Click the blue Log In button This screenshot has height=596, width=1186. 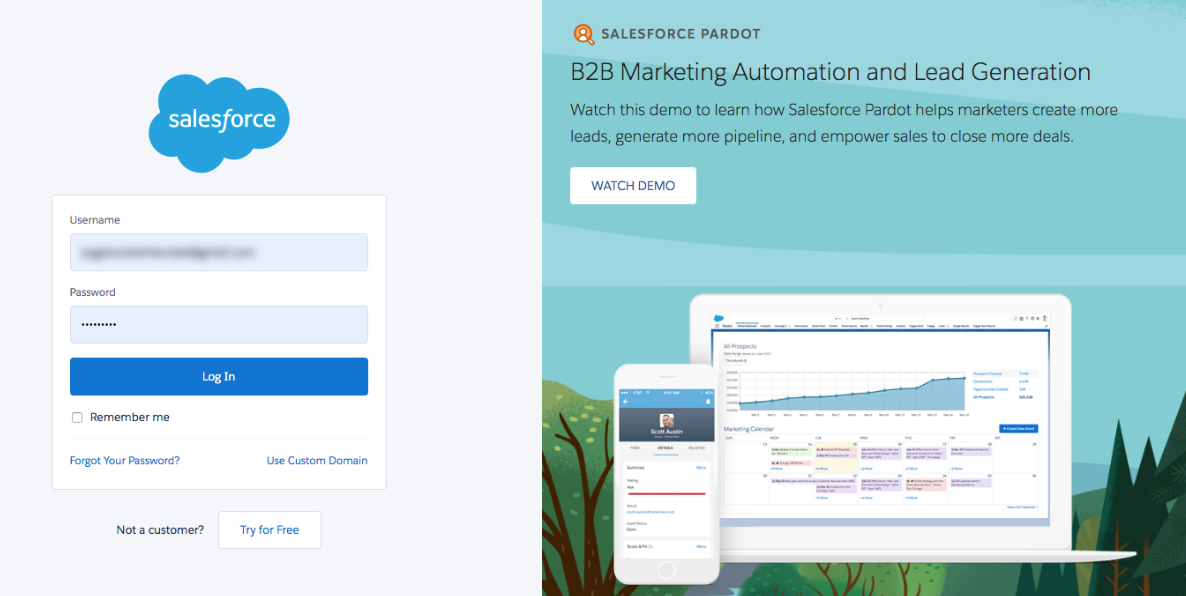[219, 377]
